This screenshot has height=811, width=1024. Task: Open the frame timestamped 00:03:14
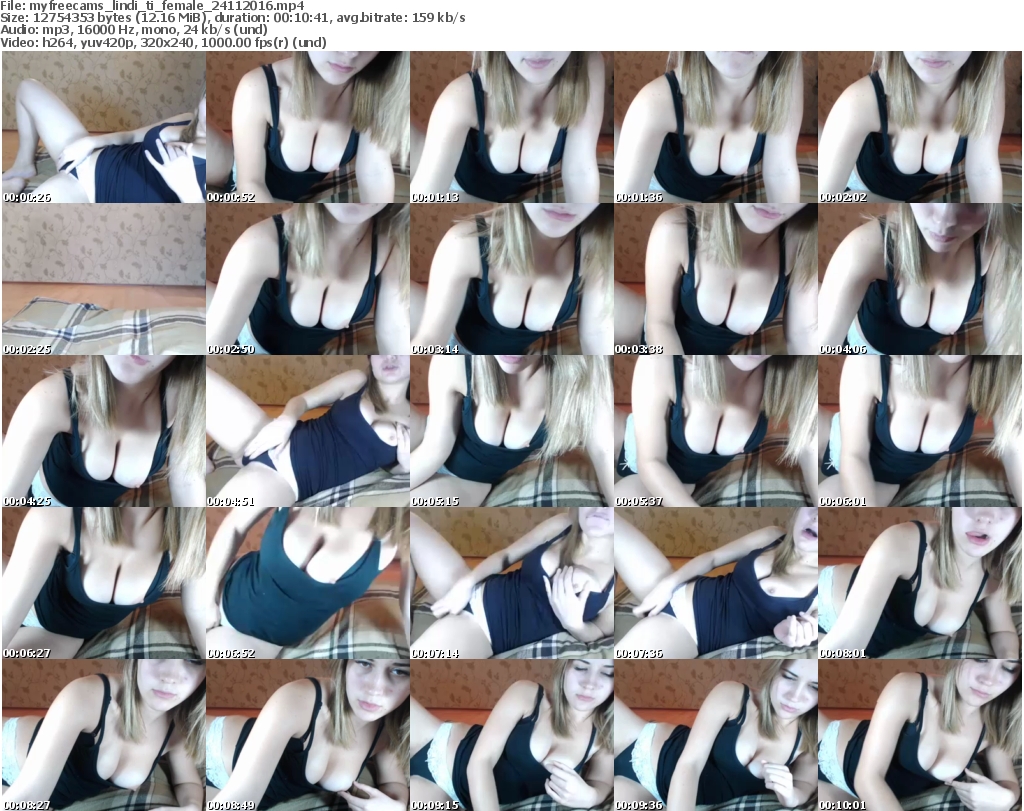click(511, 279)
